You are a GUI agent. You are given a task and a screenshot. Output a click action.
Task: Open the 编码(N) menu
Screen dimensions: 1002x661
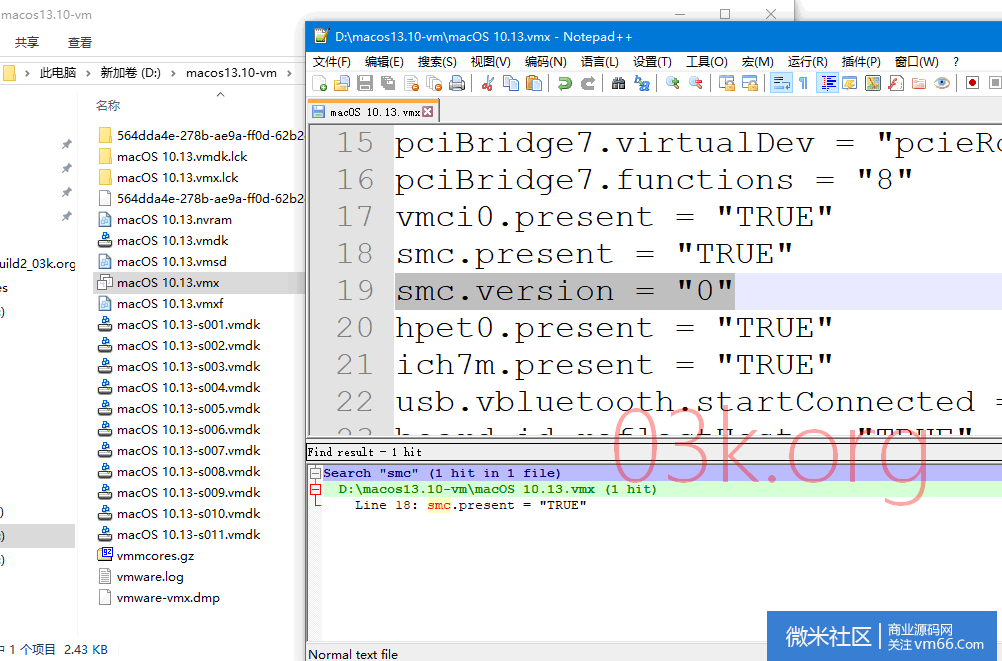545,61
